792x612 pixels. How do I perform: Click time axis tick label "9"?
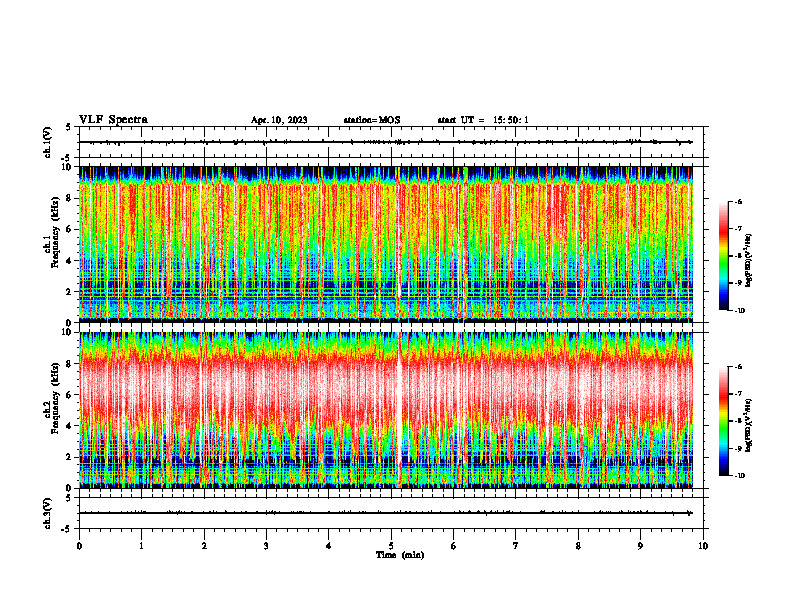pos(640,546)
